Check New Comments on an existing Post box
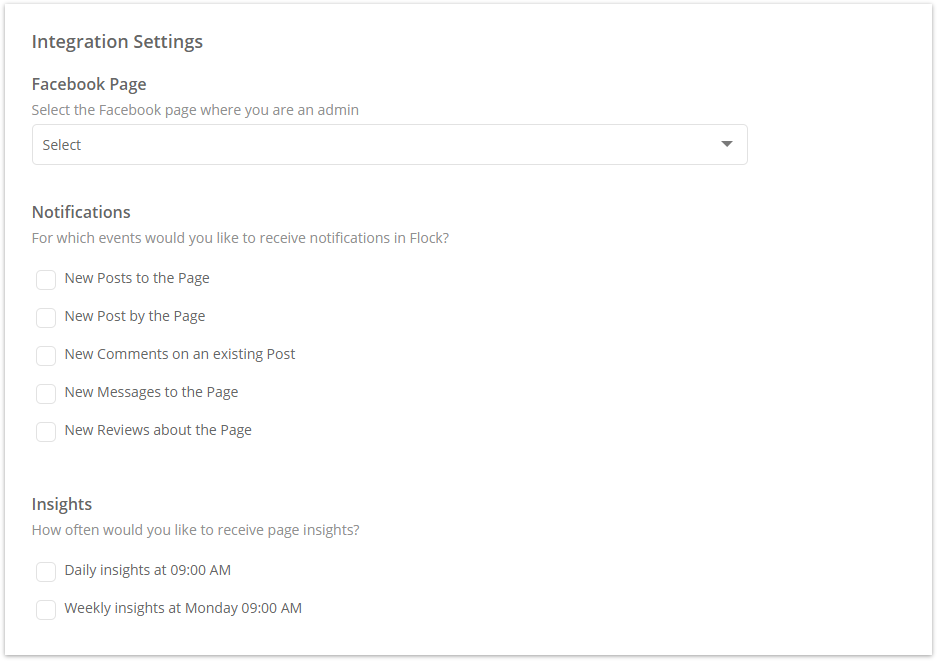 [x=46, y=356]
